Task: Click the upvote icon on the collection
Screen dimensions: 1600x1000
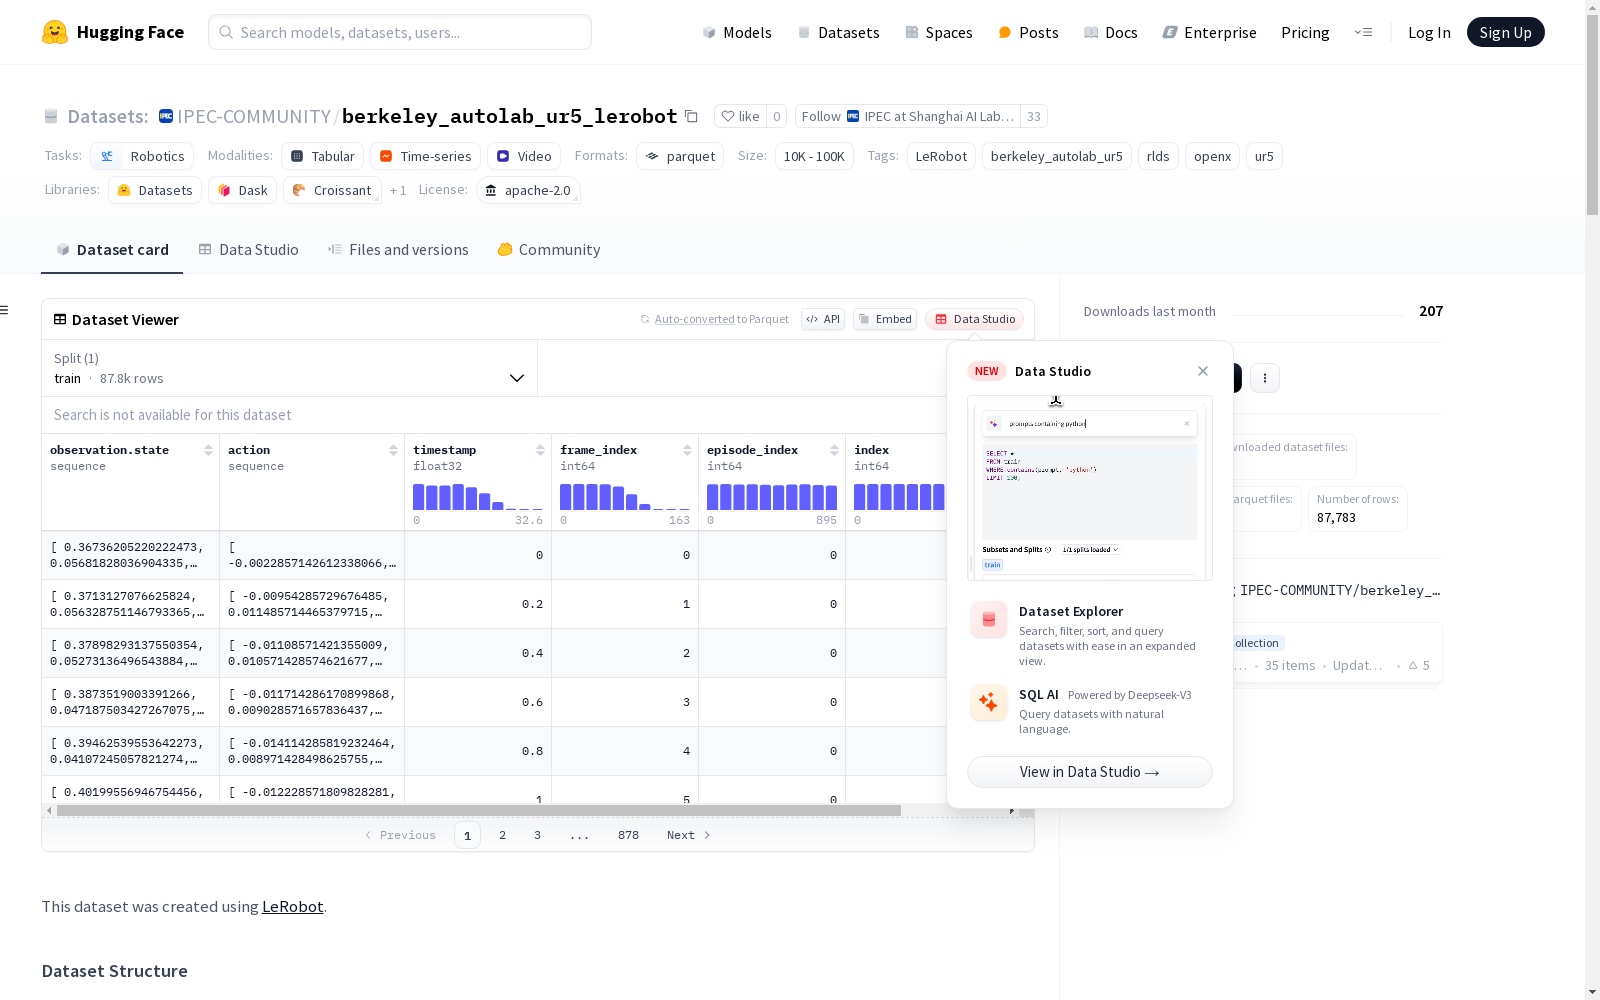Action: pos(1413,665)
